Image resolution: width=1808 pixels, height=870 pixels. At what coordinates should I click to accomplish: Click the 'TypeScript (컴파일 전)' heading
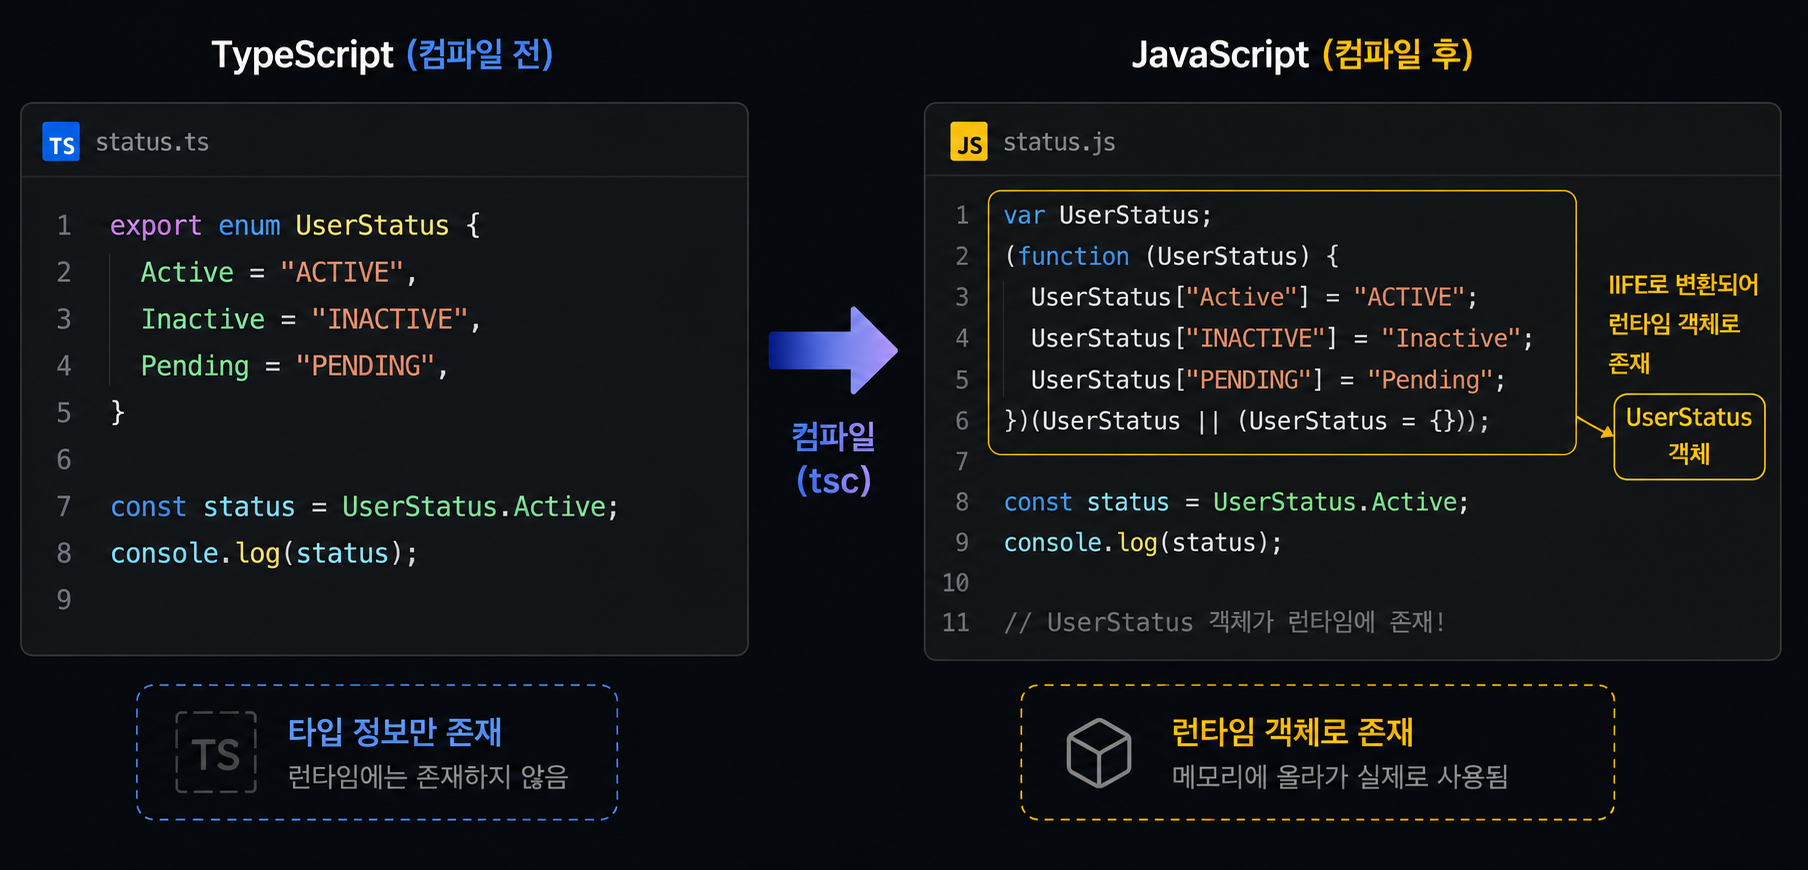(382, 54)
